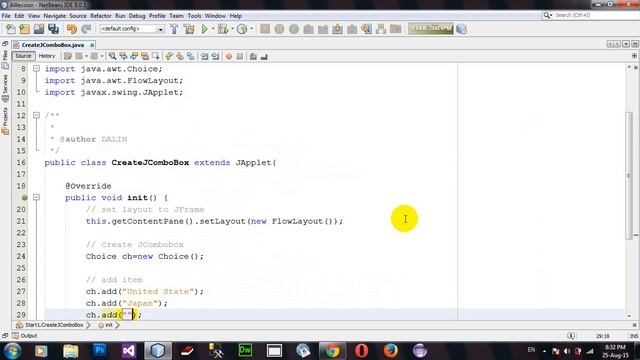Open the Windows Start button

[13, 351]
